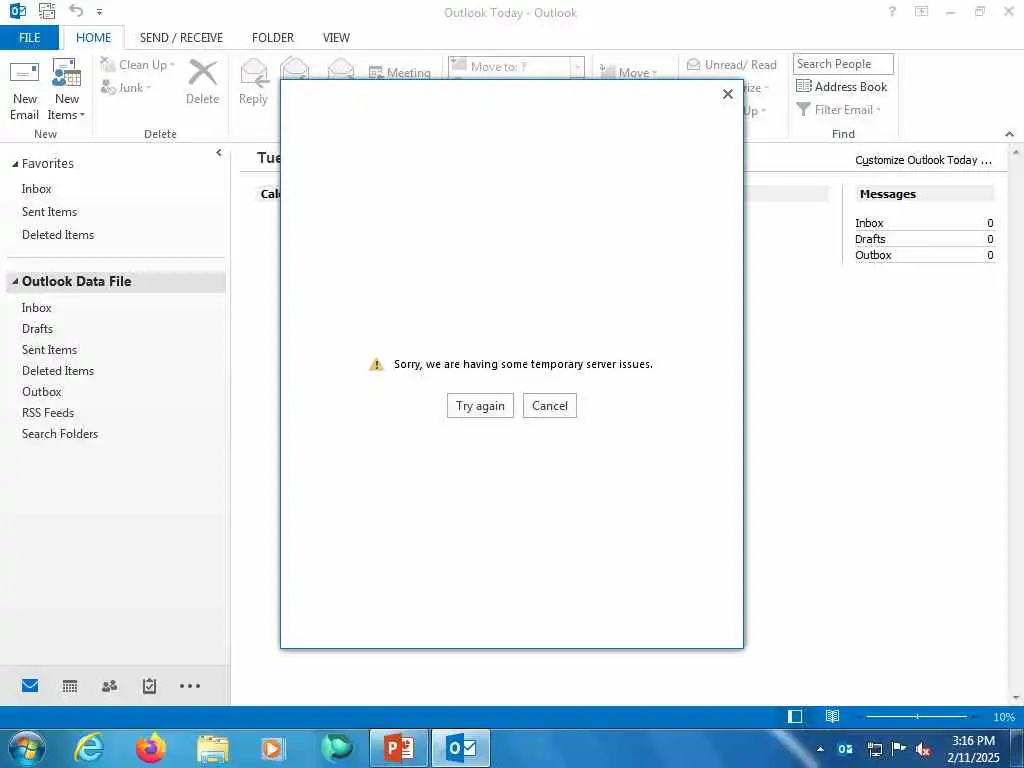The height and width of the screenshot is (768, 1024).
Task: Select the Outbox folder in the tree
Action: coord(42,392)
